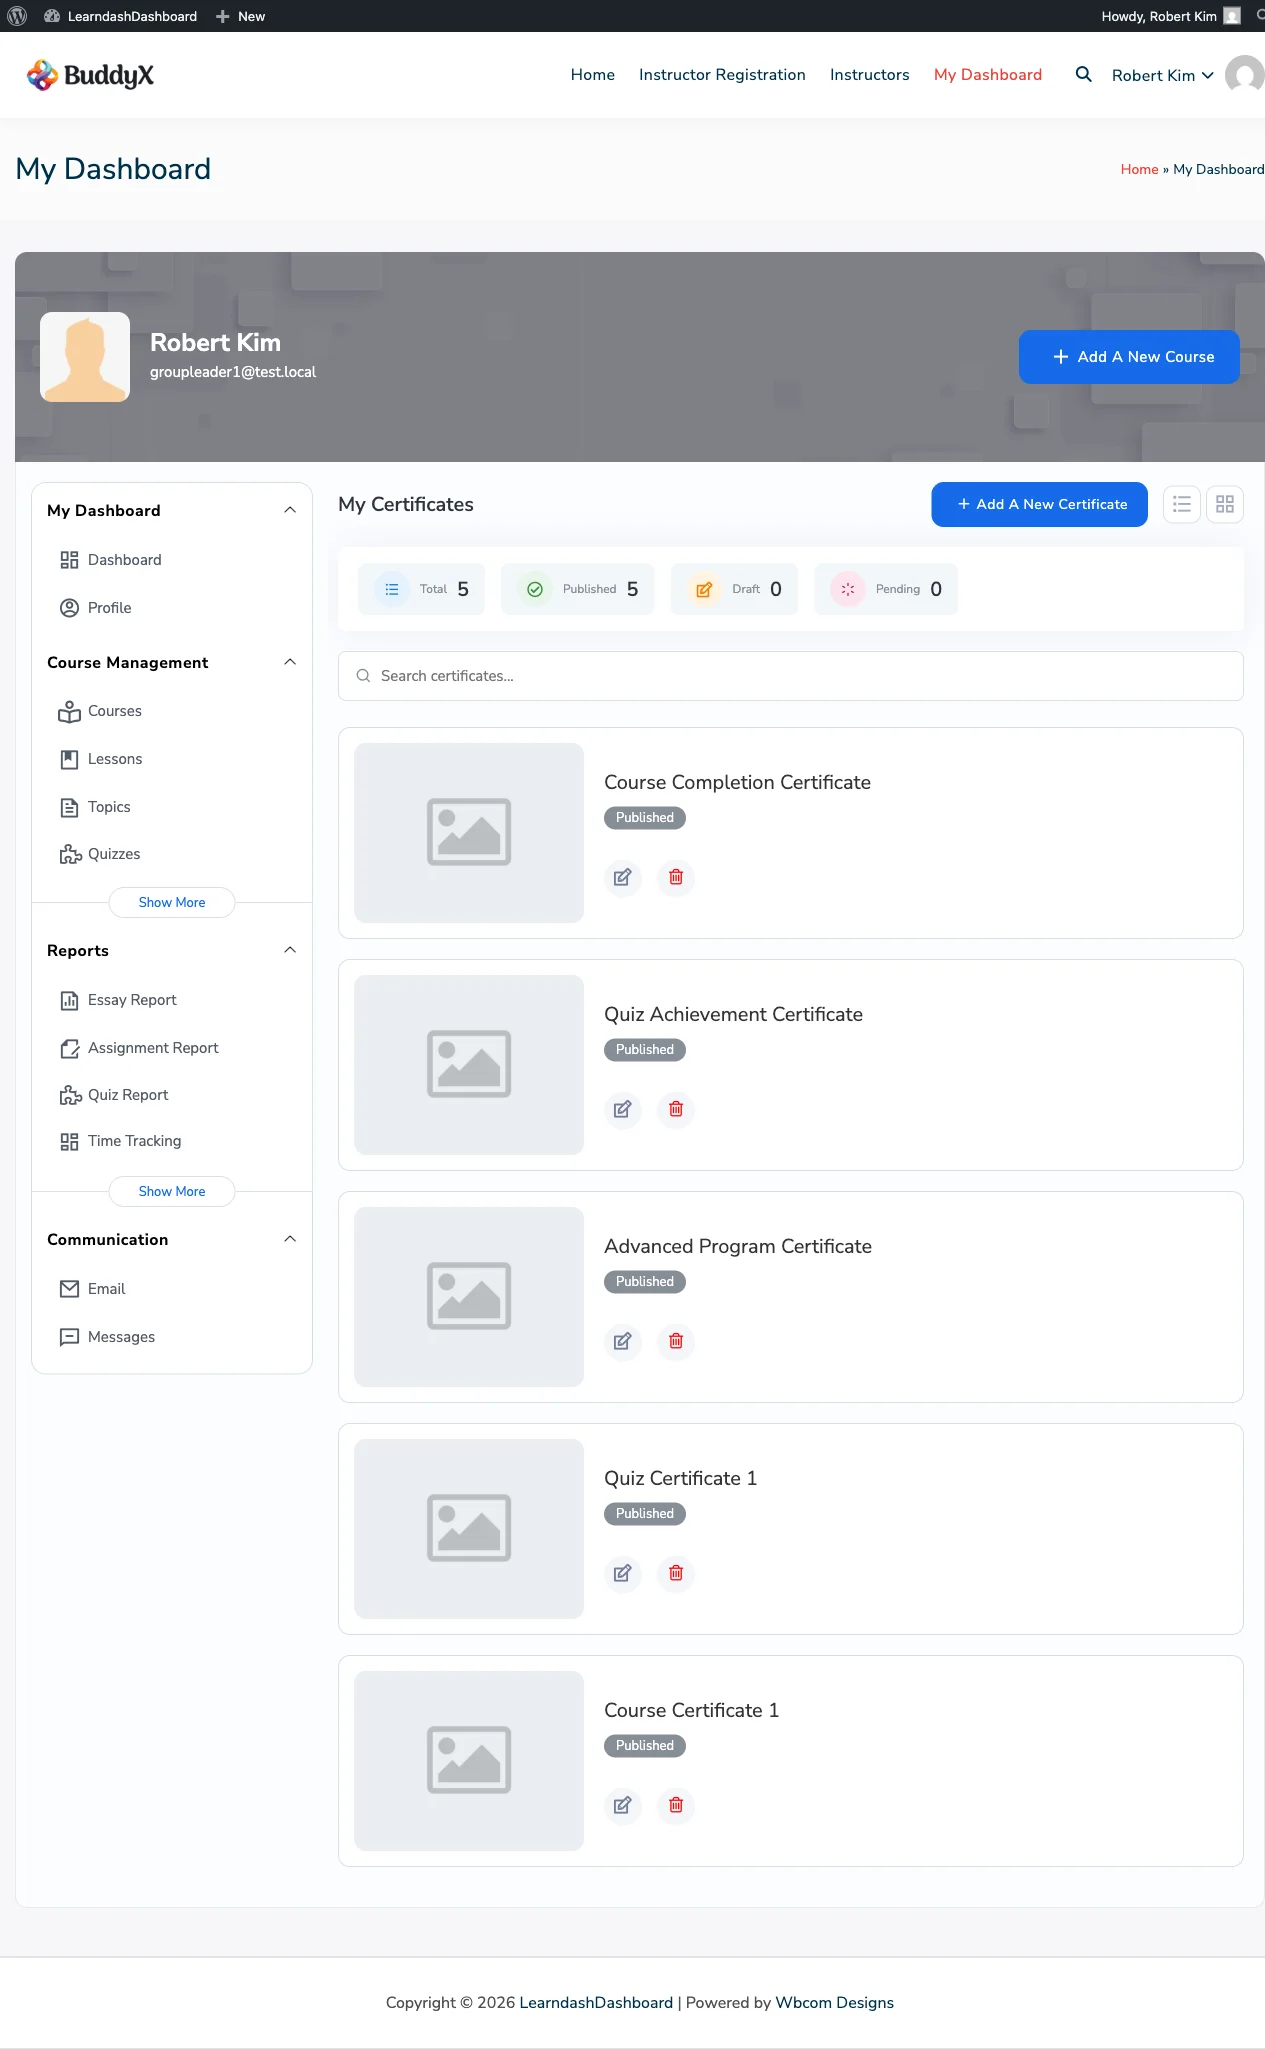
Task: Delete the Course Completion Certificate
Action: (676, 877)
